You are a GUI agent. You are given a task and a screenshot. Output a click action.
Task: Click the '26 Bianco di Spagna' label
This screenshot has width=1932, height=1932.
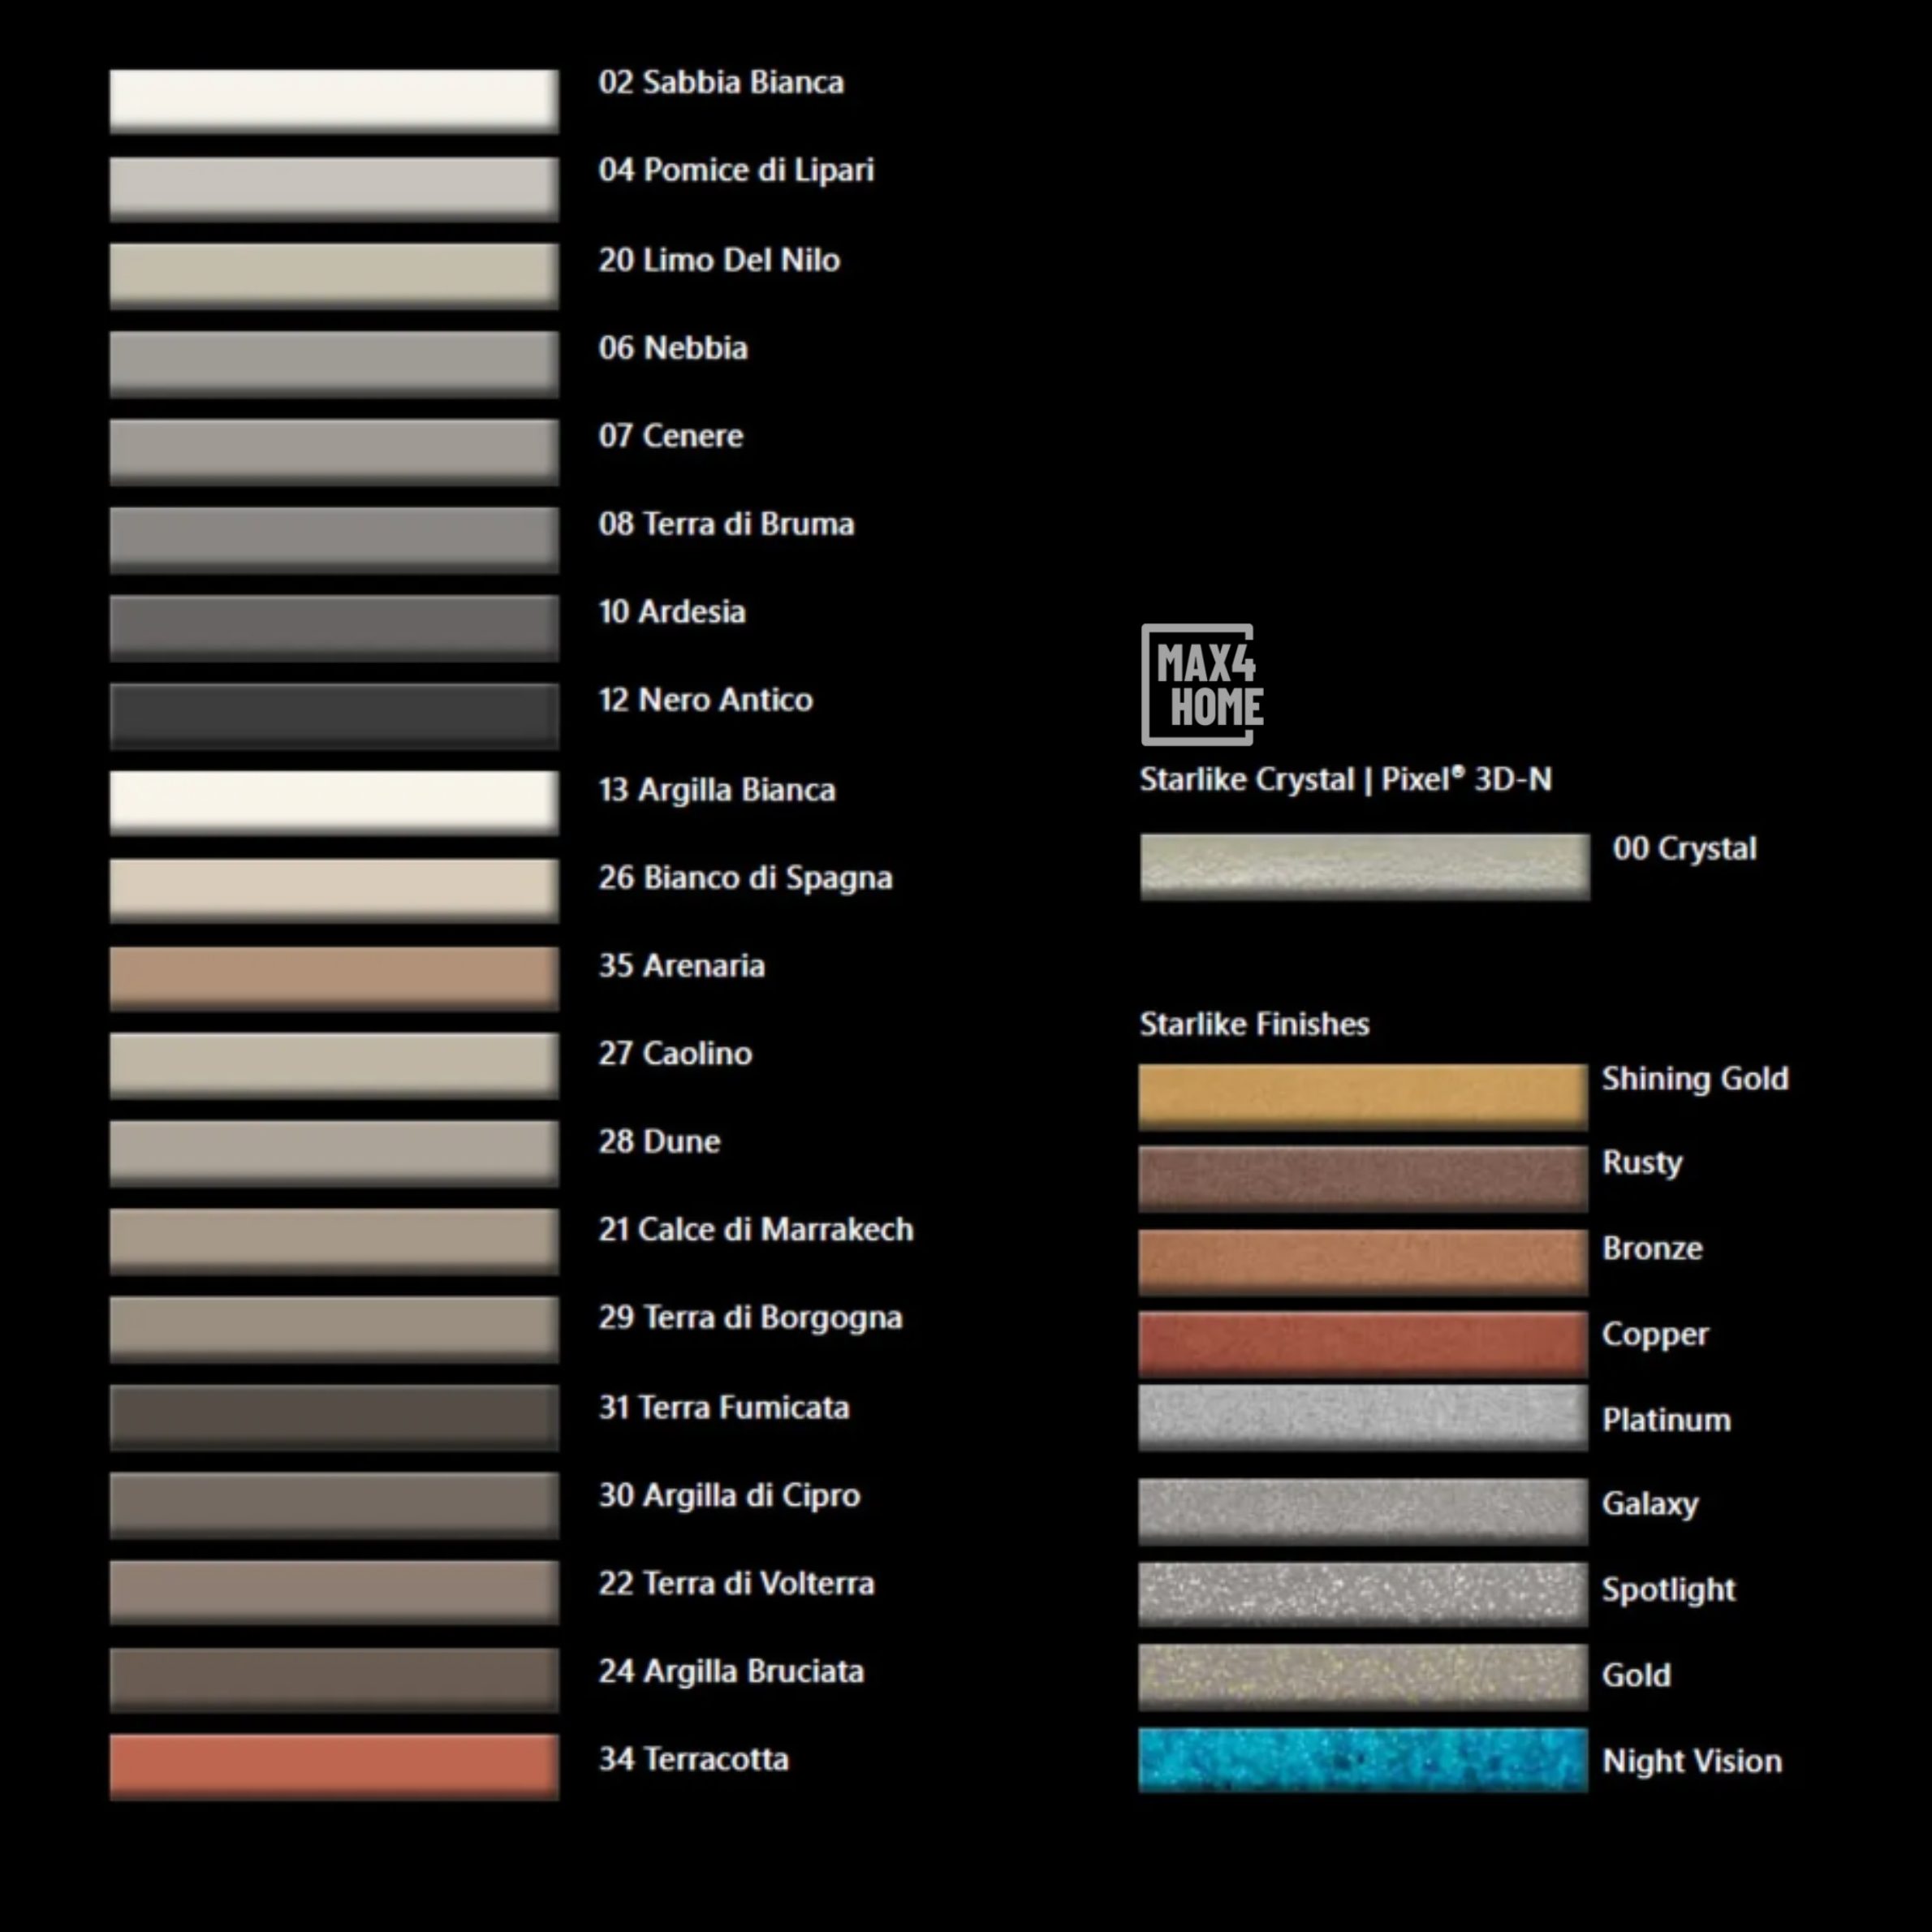click(745, 879)
